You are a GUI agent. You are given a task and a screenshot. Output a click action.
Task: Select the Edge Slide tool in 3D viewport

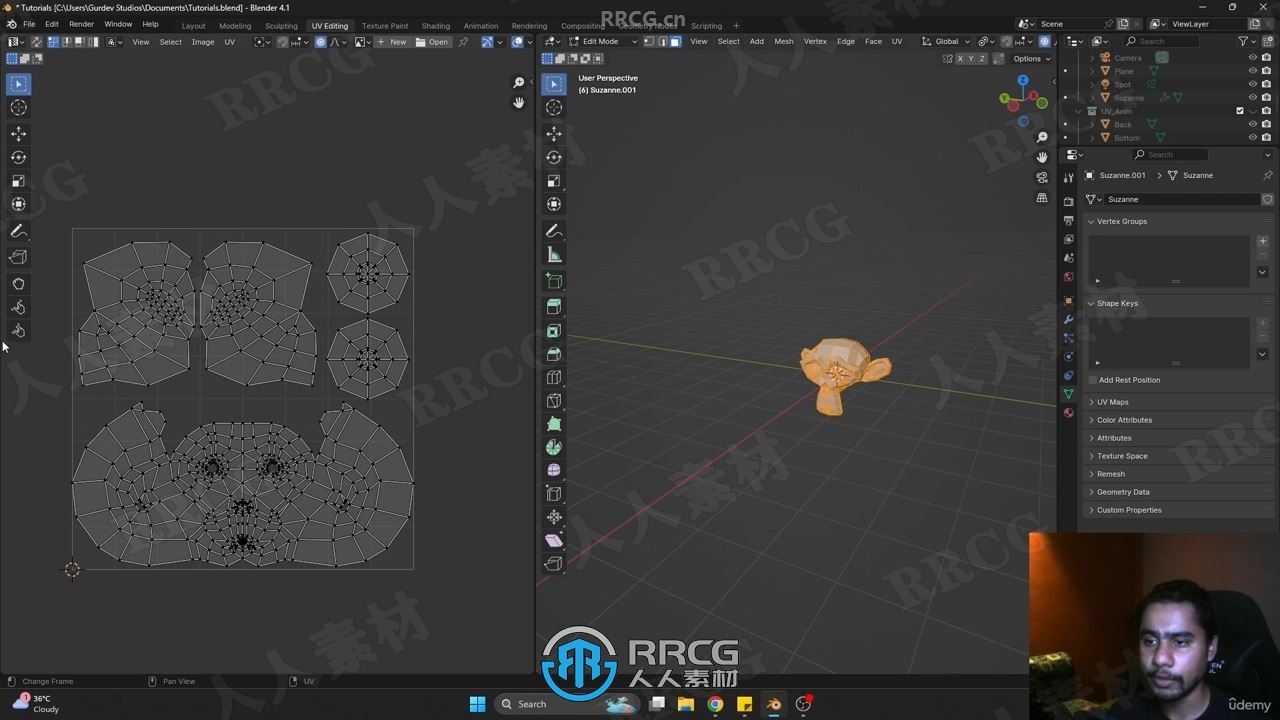coord(554,494)
